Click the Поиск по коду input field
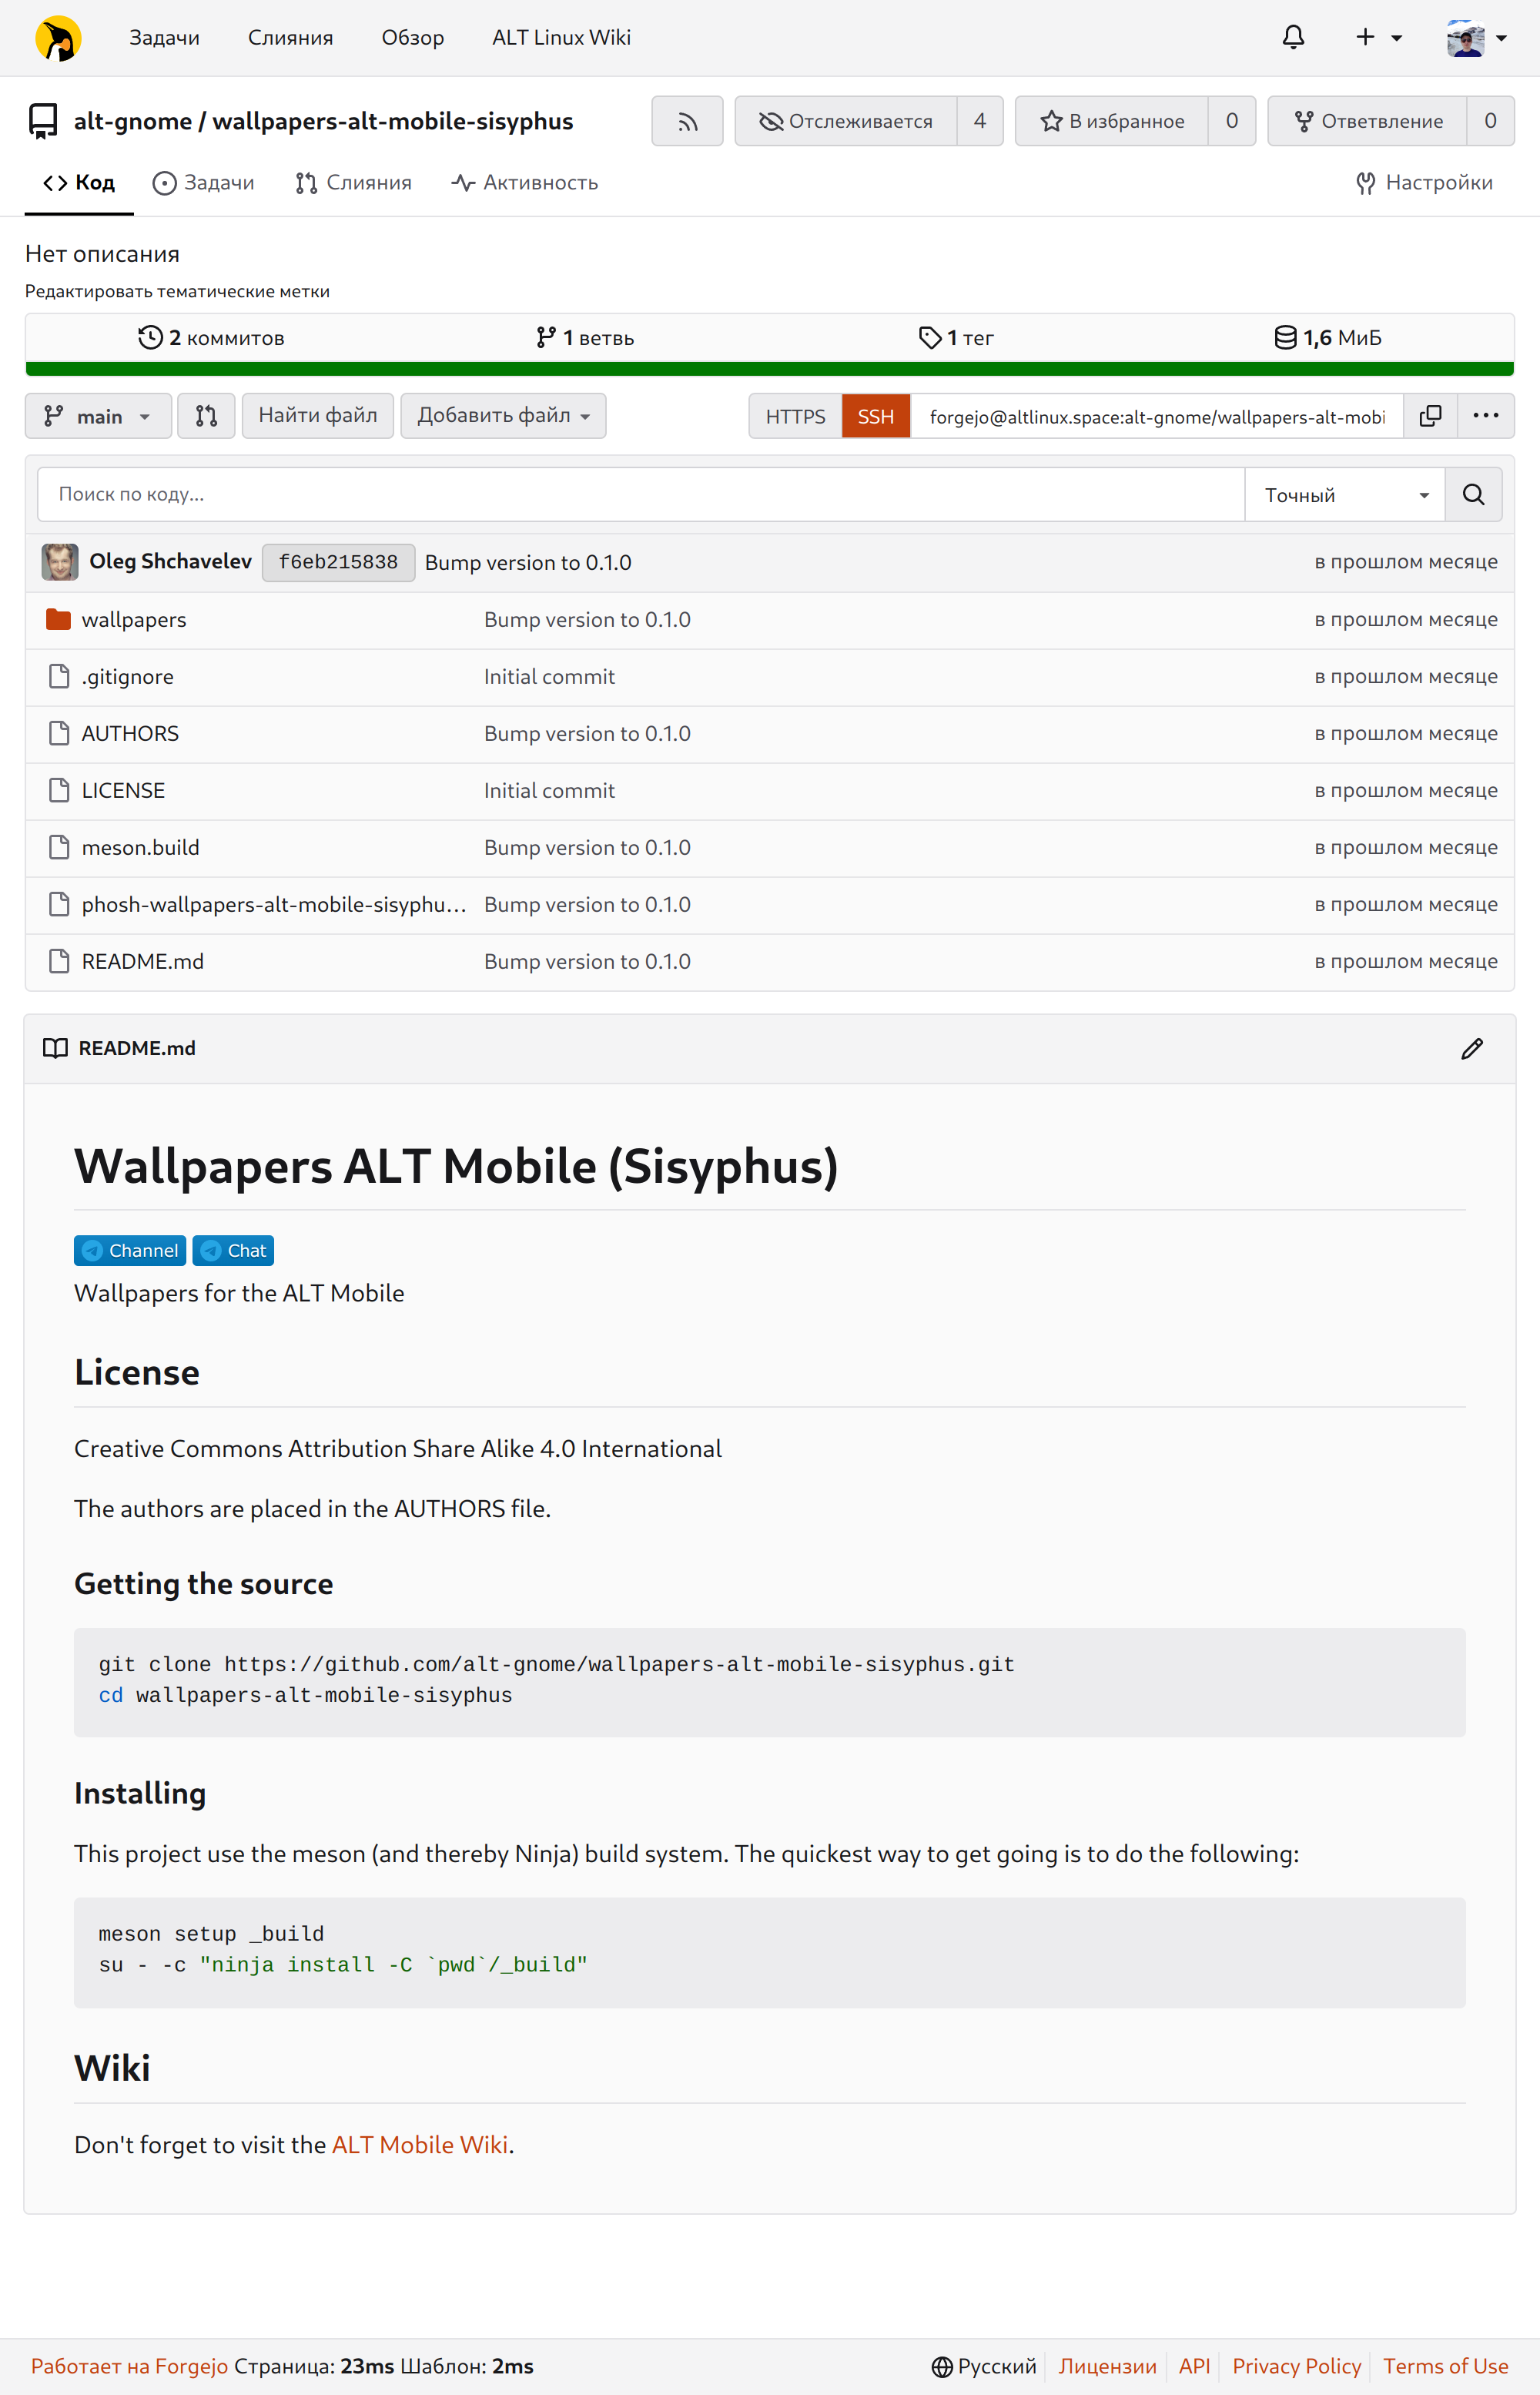This screenshot has height=2395, width=1540. 640,493
